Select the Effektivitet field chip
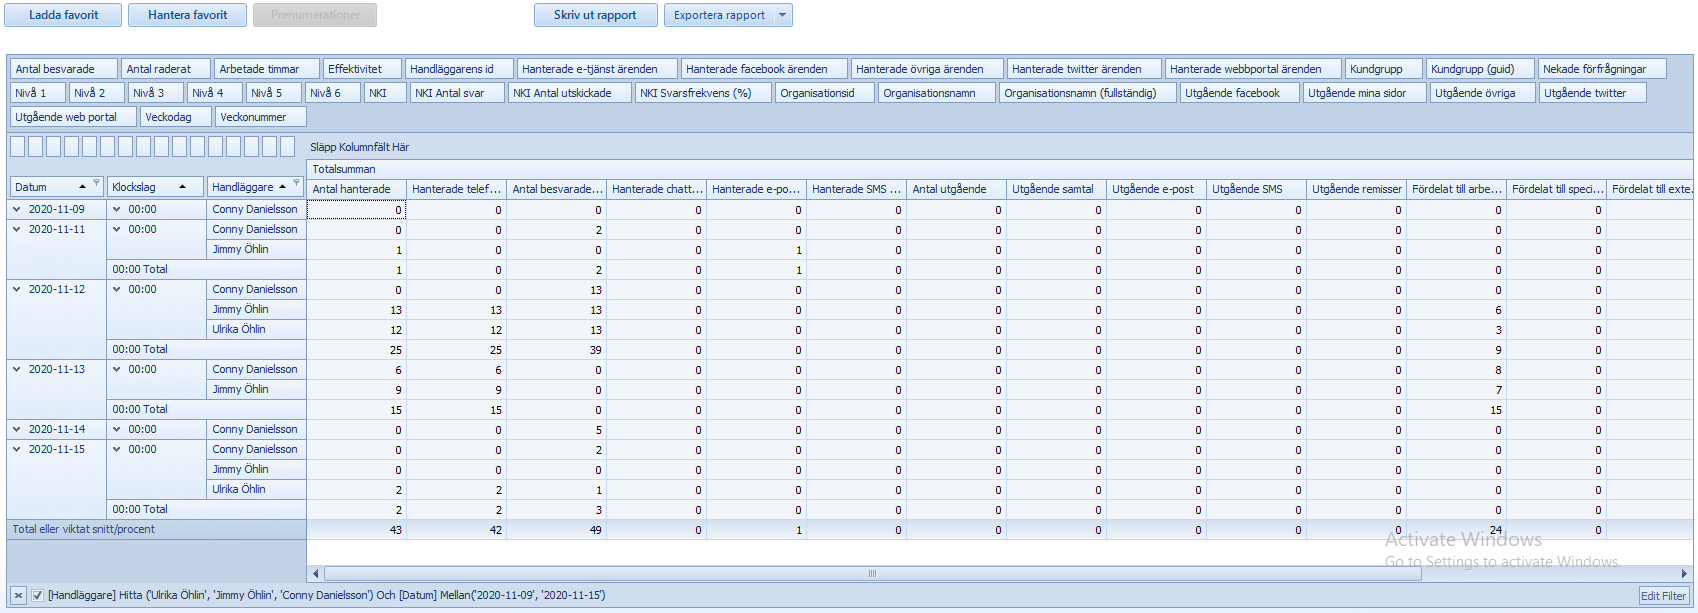Viewport: 1698px width, 613px height. (x=361, y=69)
